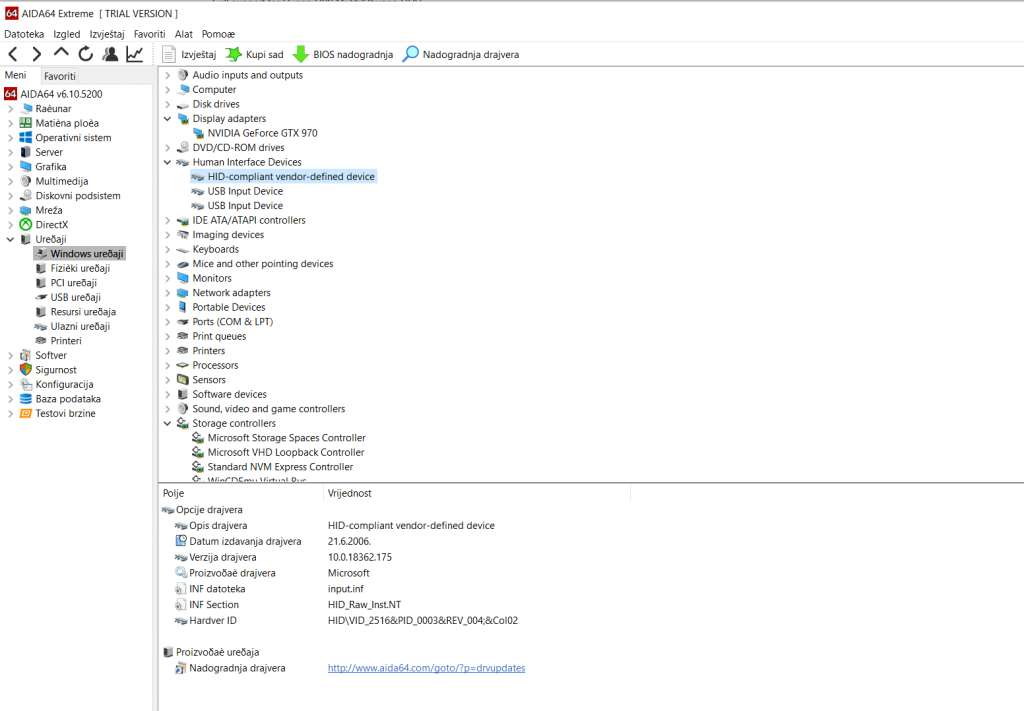Image resolution: width=1024 pixels, height=711 pixels.
Task: Expand the Softver sidebar node
Action: click(10, 355)
